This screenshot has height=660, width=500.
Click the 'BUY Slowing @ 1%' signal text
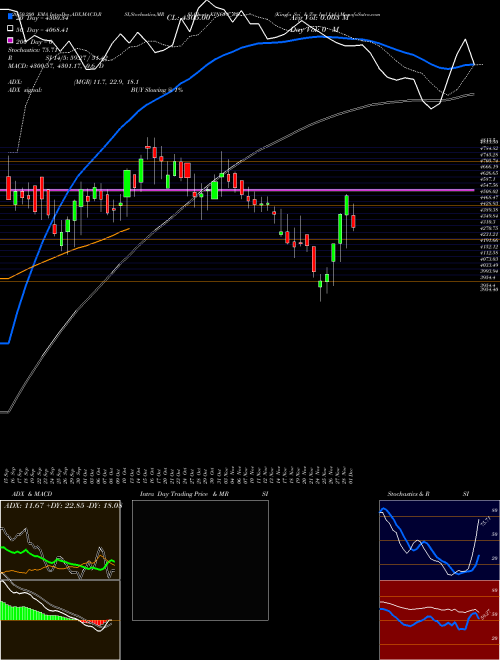[x=157, y=90]
